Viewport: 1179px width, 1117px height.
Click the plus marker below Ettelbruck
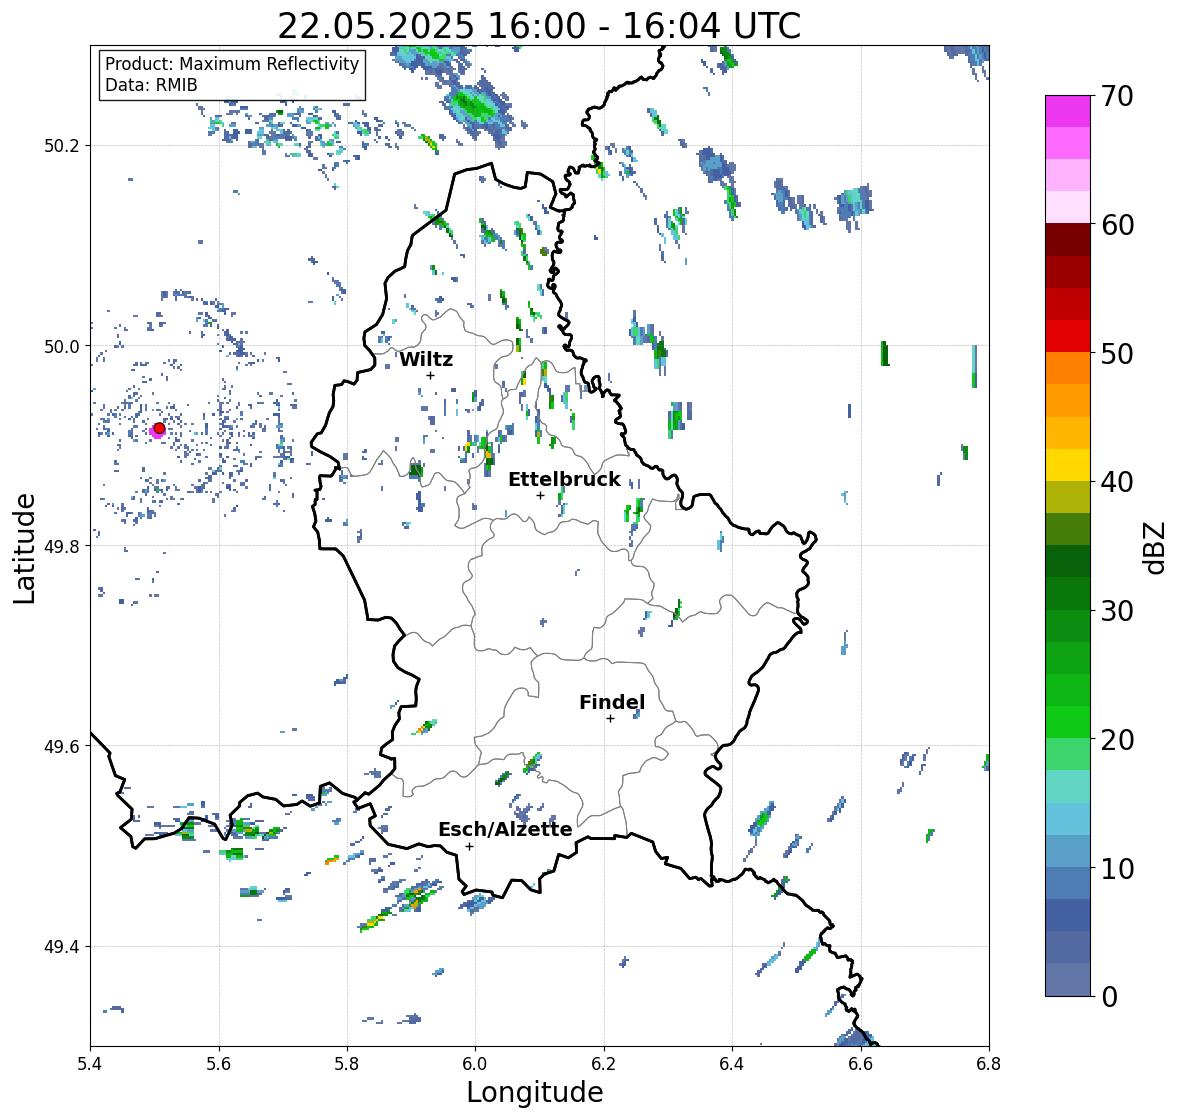click(x=540, y=495)
